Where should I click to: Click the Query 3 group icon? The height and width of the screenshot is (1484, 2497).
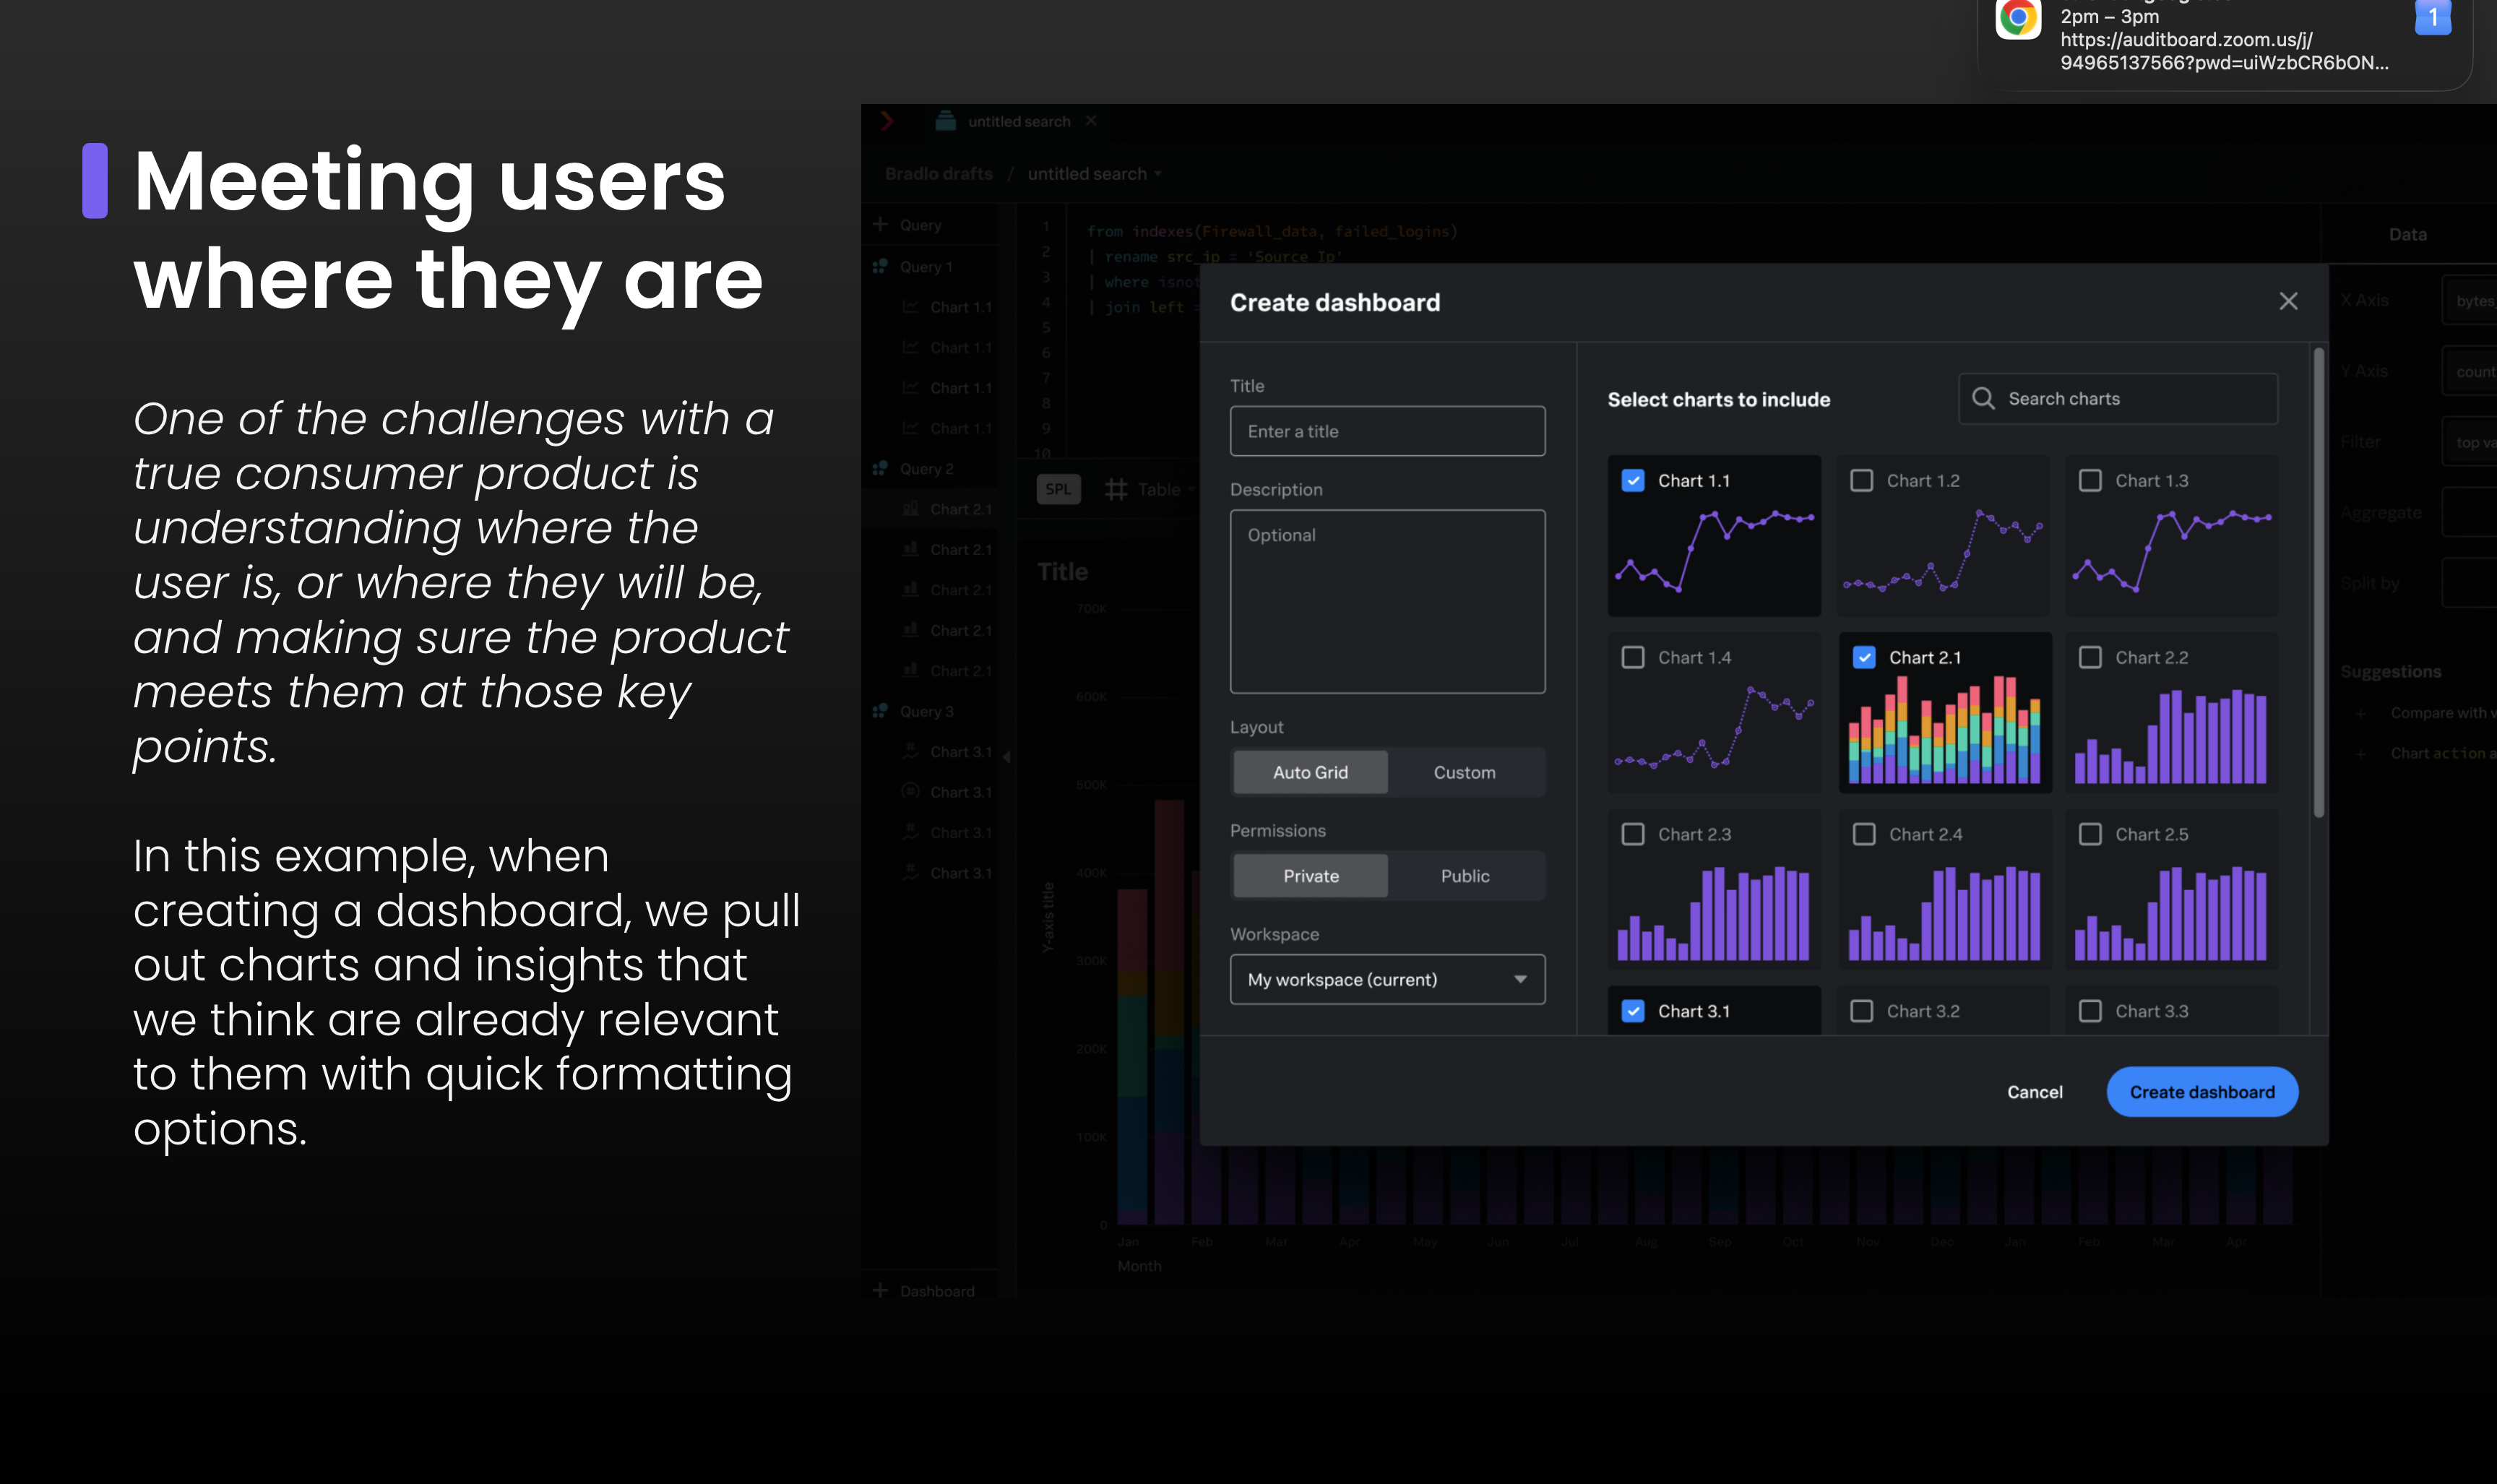coord(880,710)
